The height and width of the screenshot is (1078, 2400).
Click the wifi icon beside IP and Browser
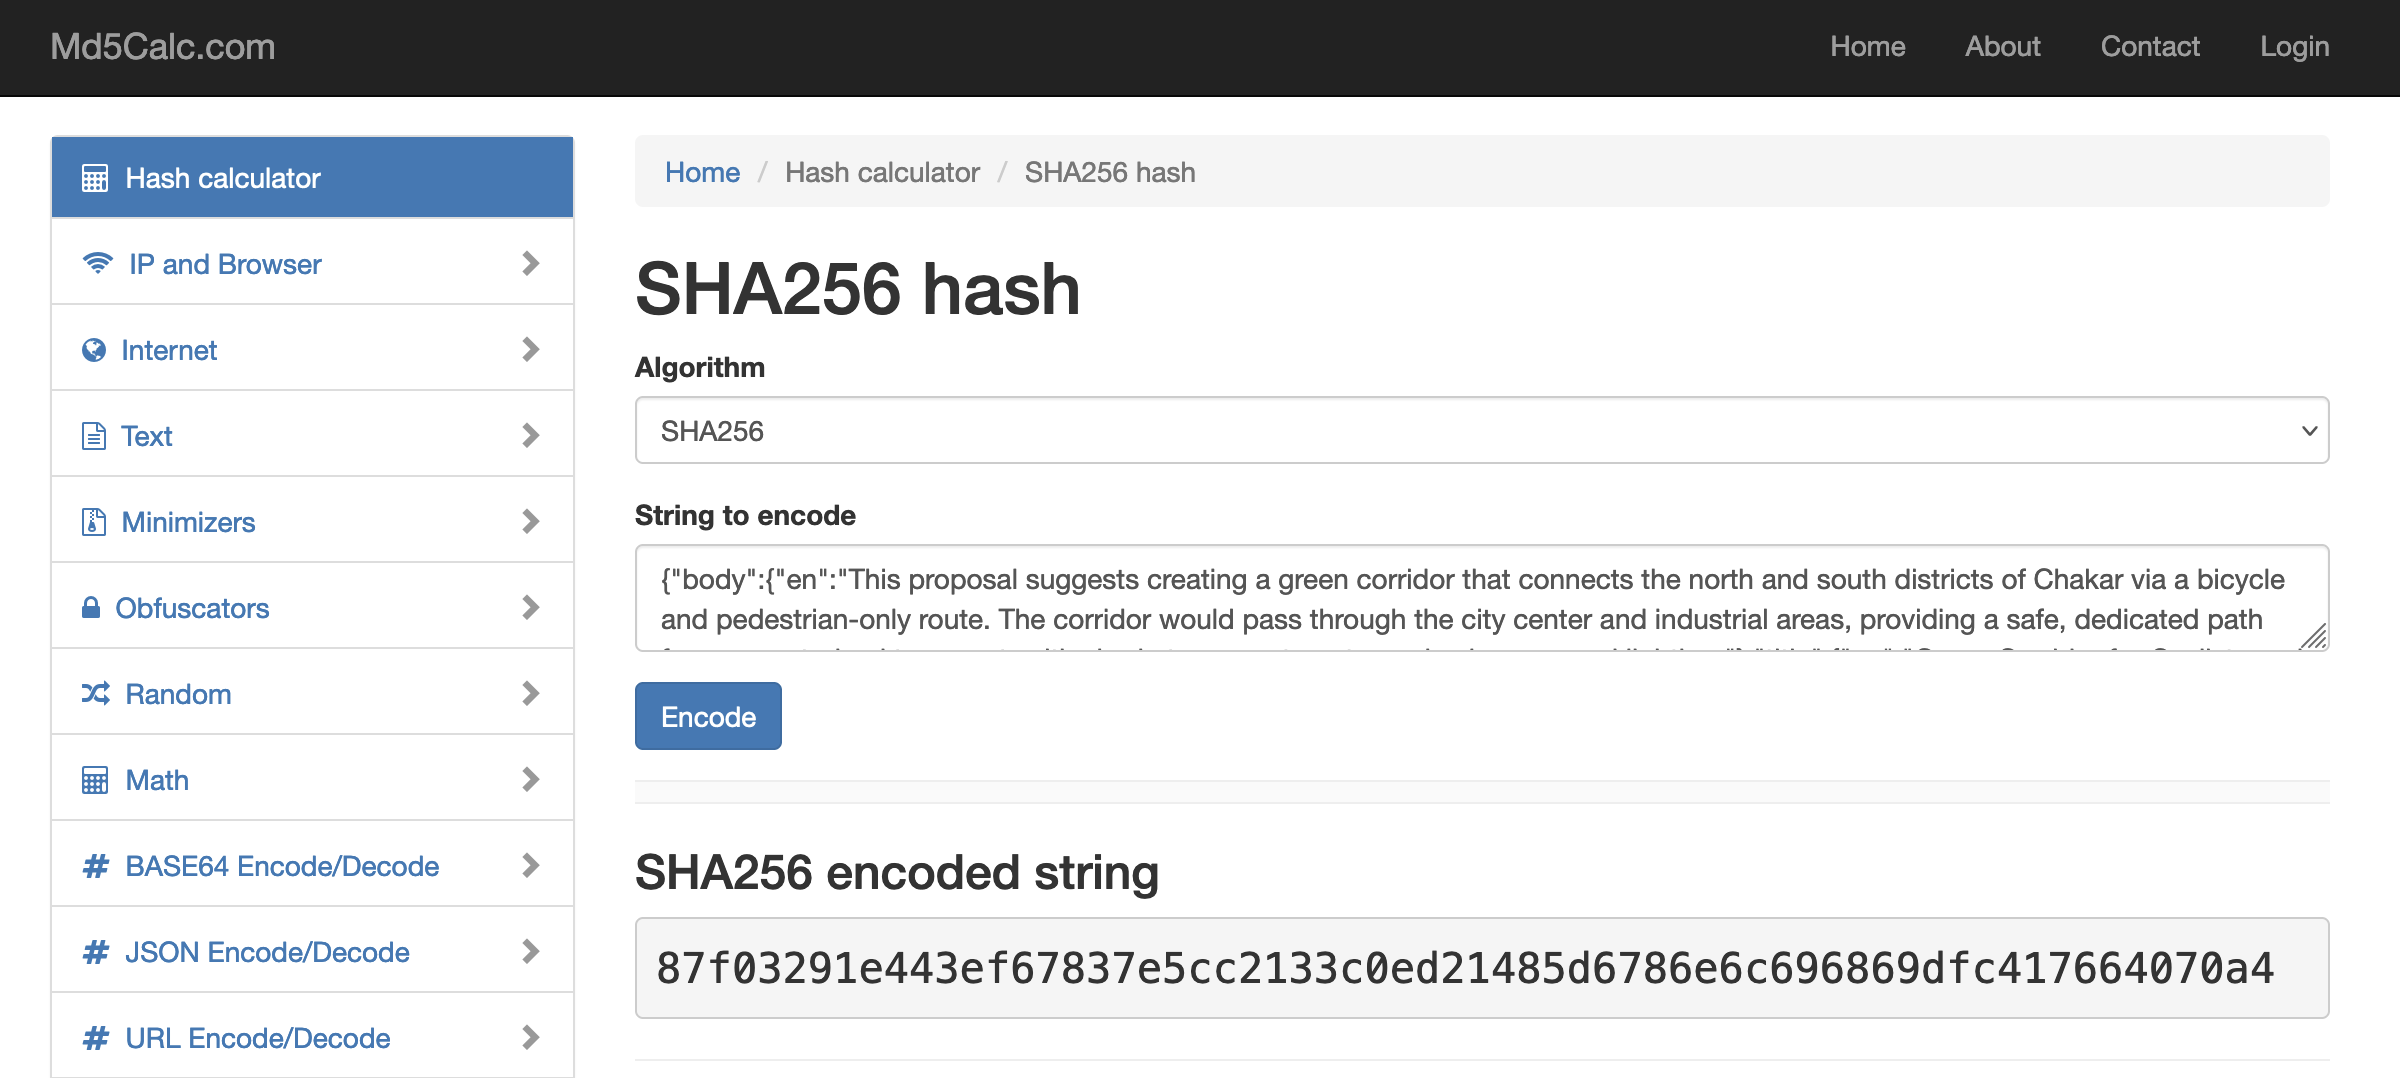coord(97,264)
